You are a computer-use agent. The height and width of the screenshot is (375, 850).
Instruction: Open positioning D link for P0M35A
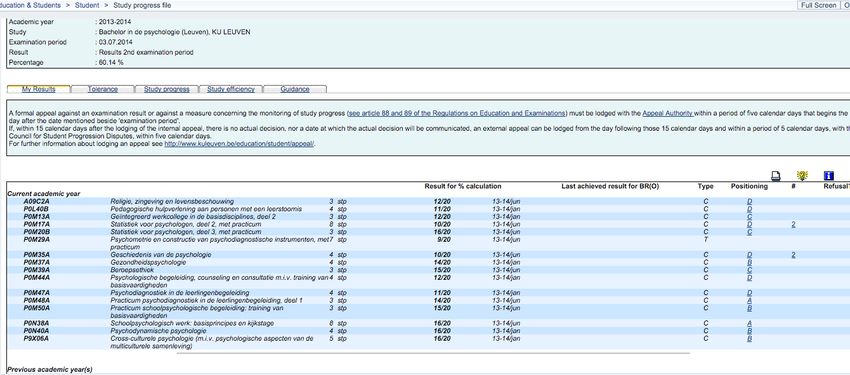pyautogui.click(x=749, y=255)
